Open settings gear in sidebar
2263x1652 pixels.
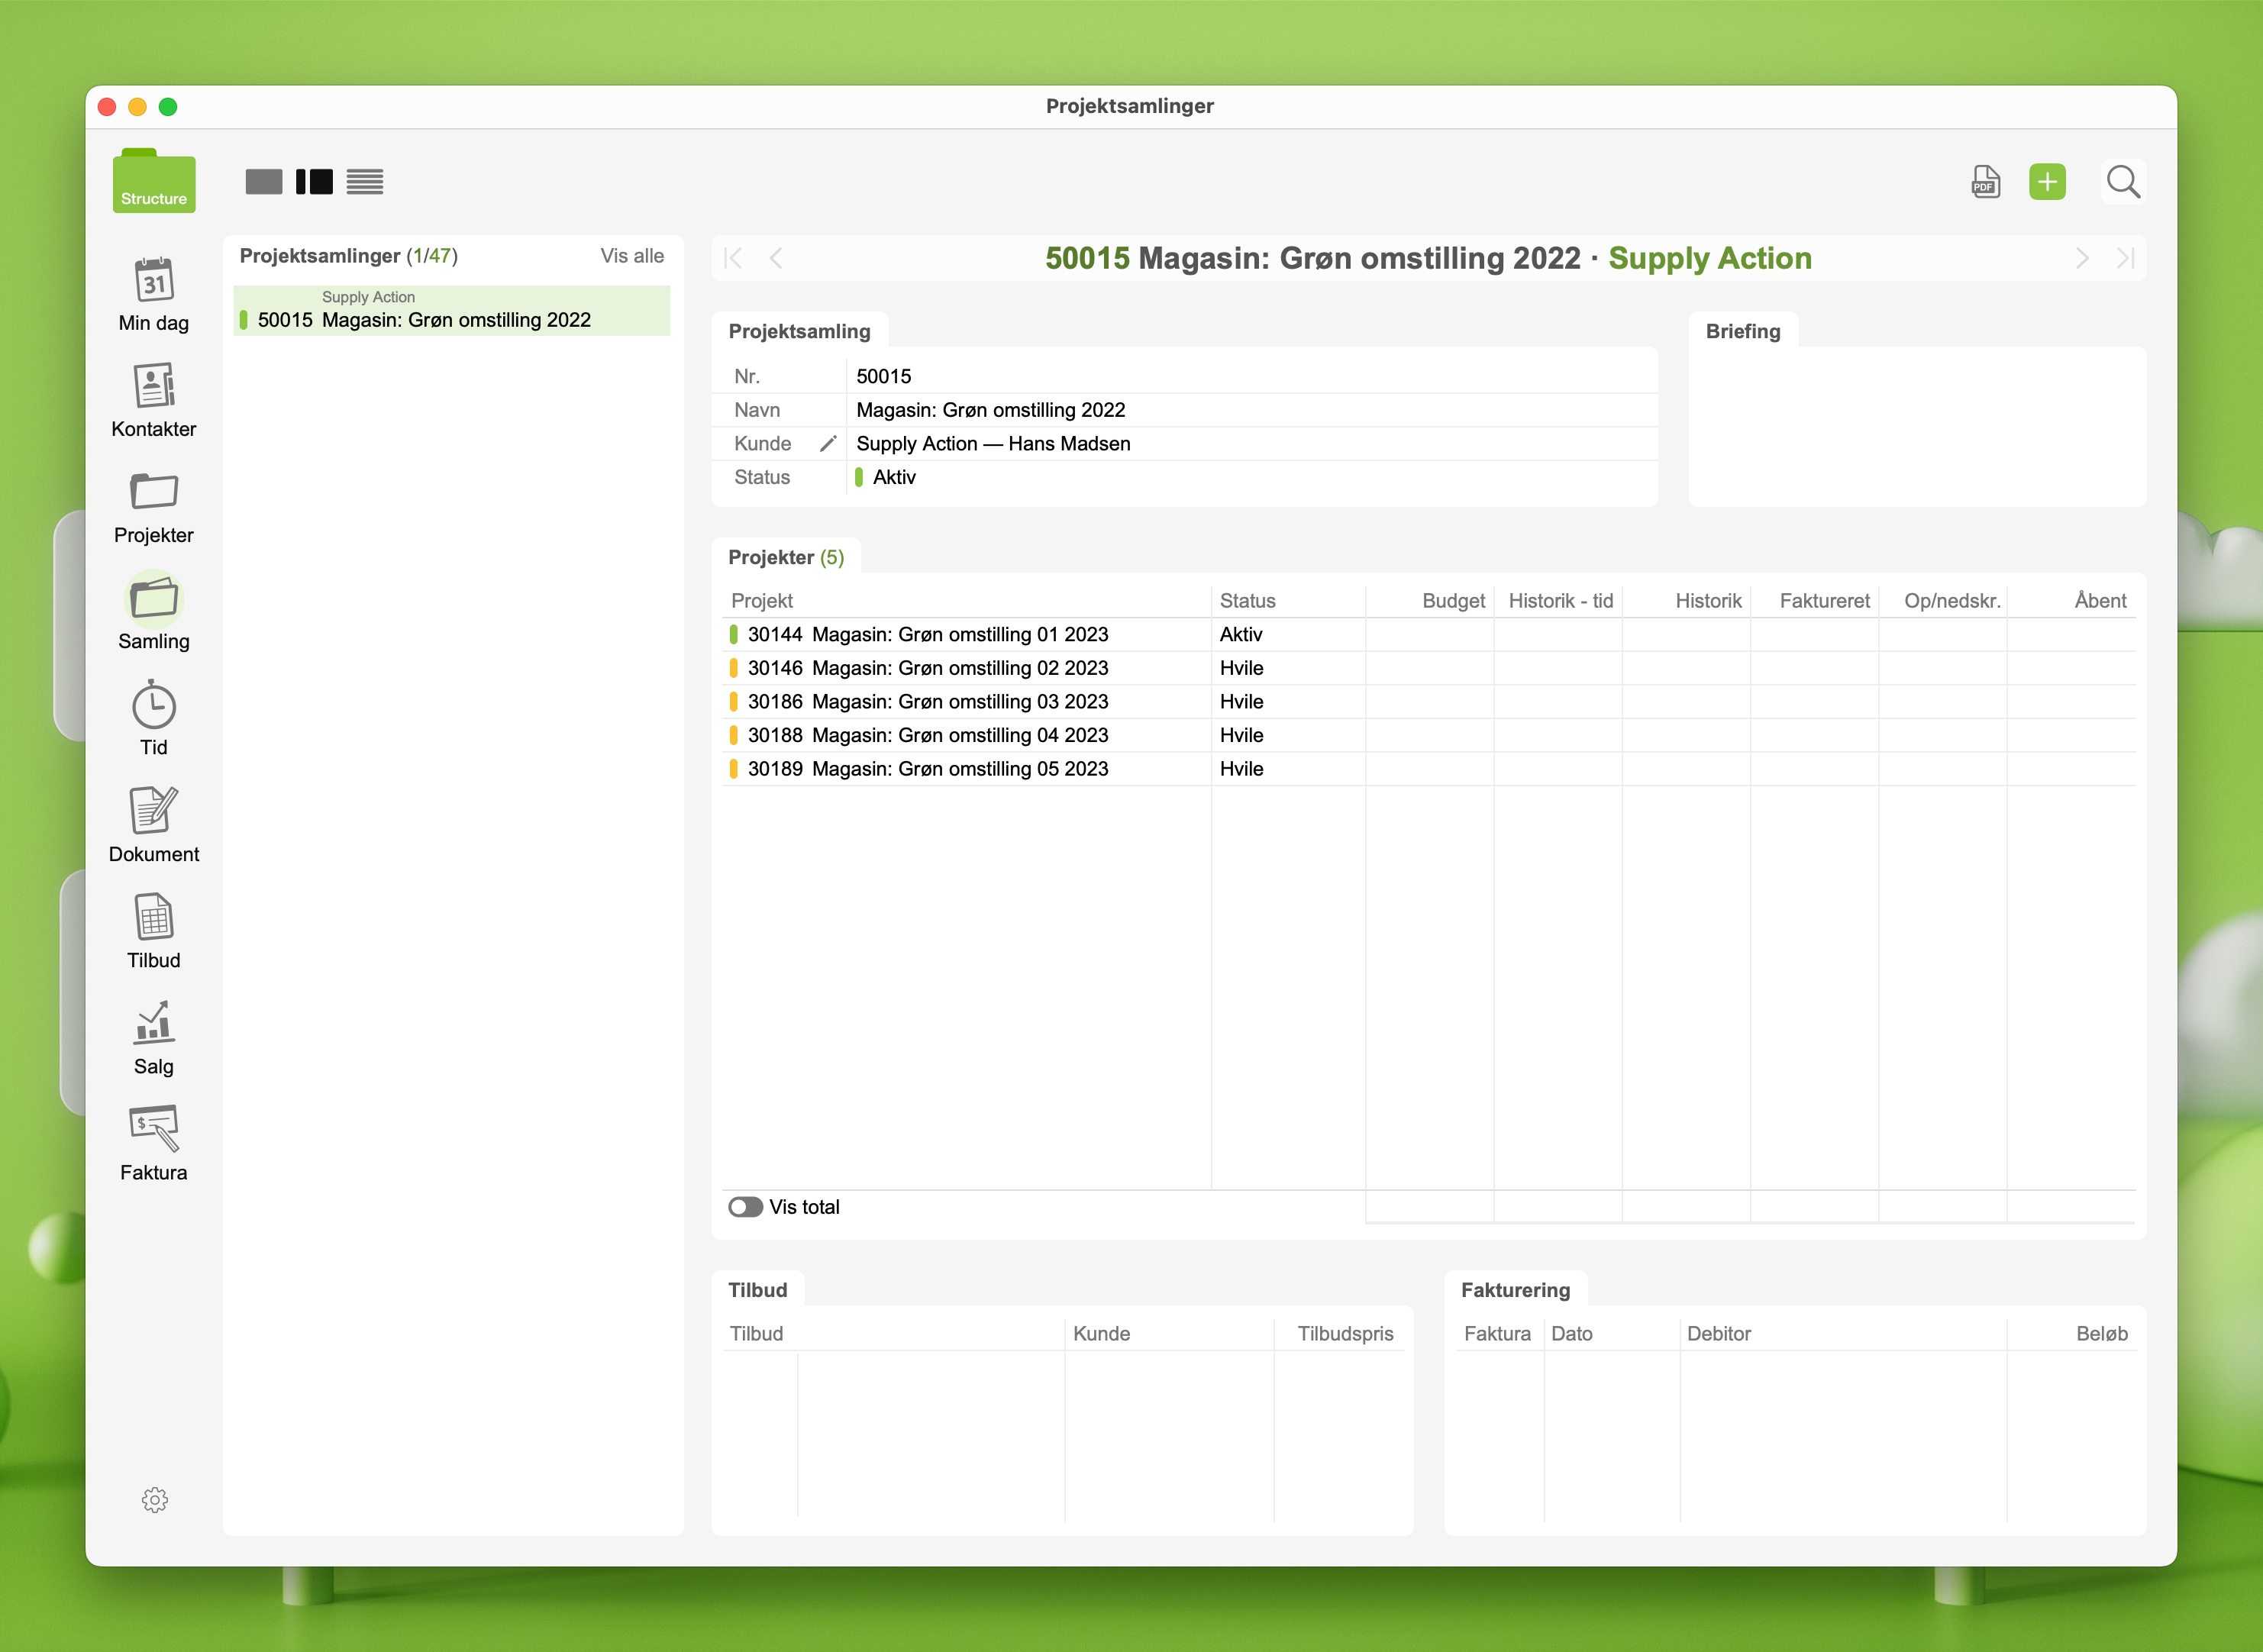pyautogui.click(x=154, y=1499)
